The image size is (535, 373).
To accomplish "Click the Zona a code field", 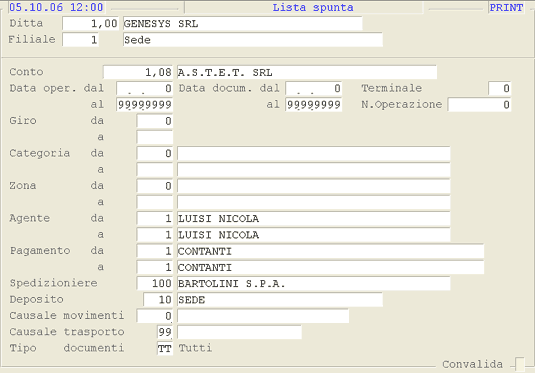I will pos(155,202).
